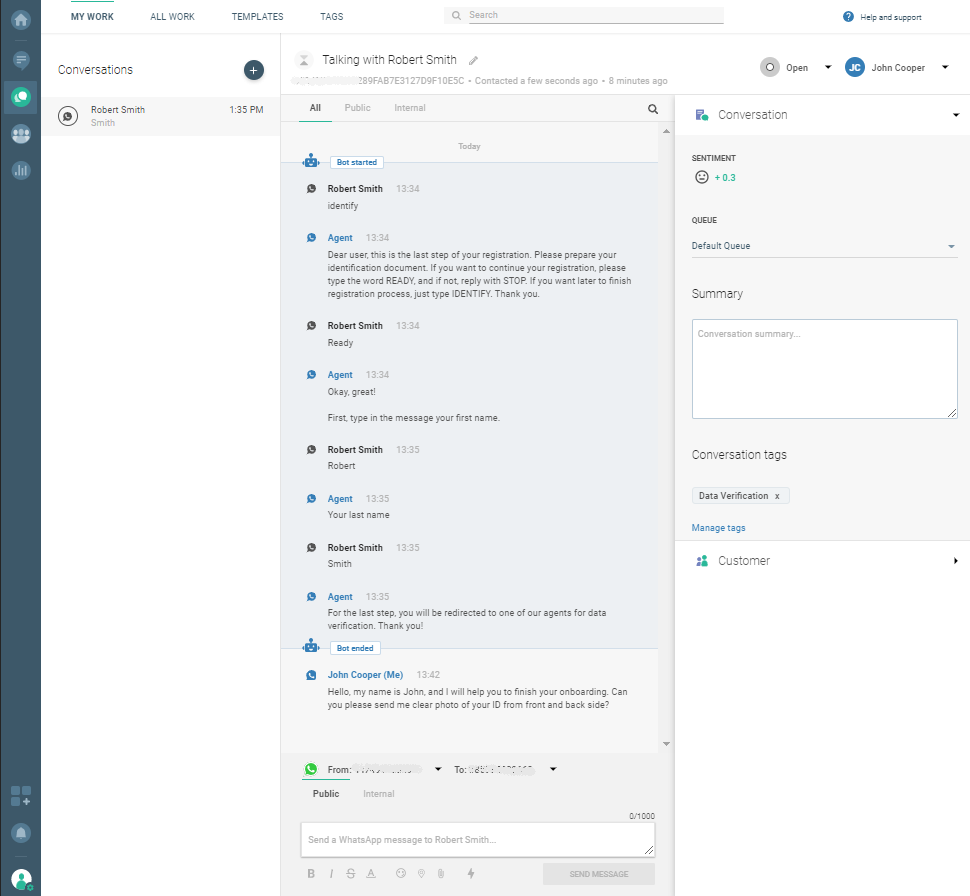Click the chat scrollbar down arrow
This screenshot has width=970, height=896.
[666, 744]
